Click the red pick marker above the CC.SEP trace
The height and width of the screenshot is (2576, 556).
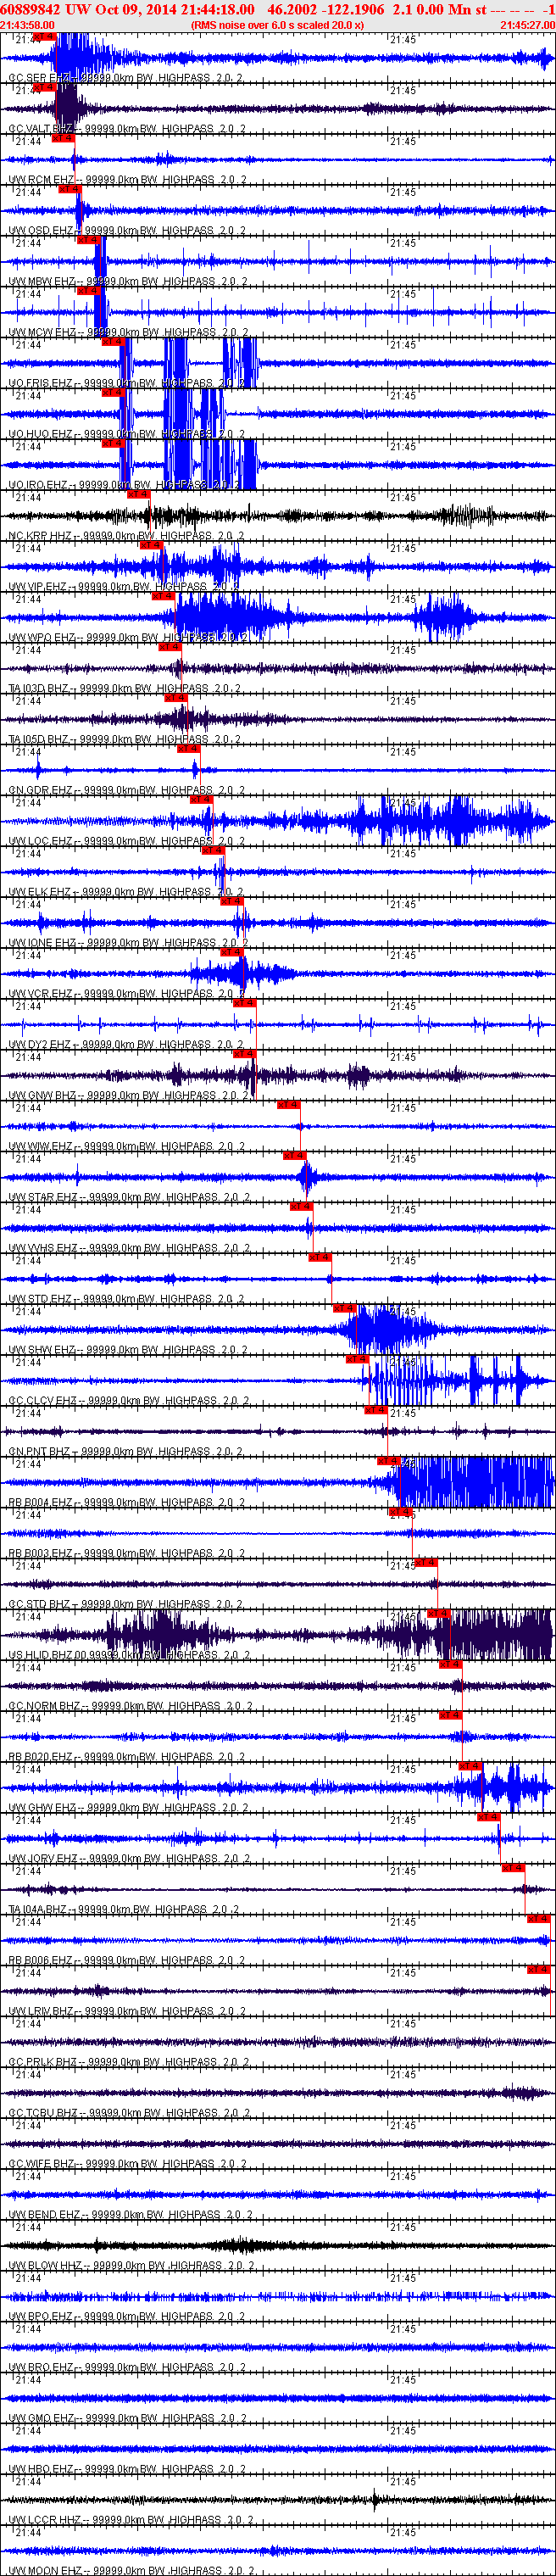point(44,36)
